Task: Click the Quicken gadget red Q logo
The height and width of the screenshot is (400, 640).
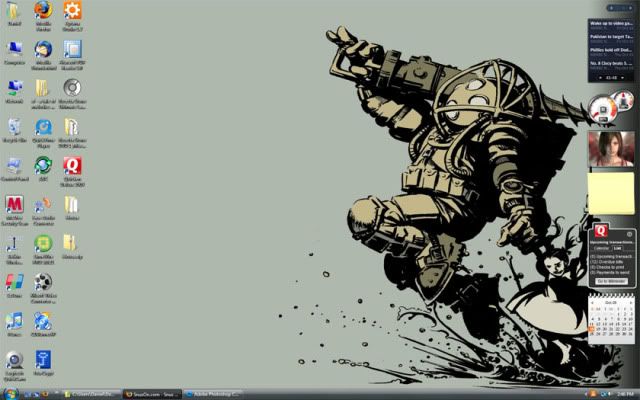Action: (600, 231)
